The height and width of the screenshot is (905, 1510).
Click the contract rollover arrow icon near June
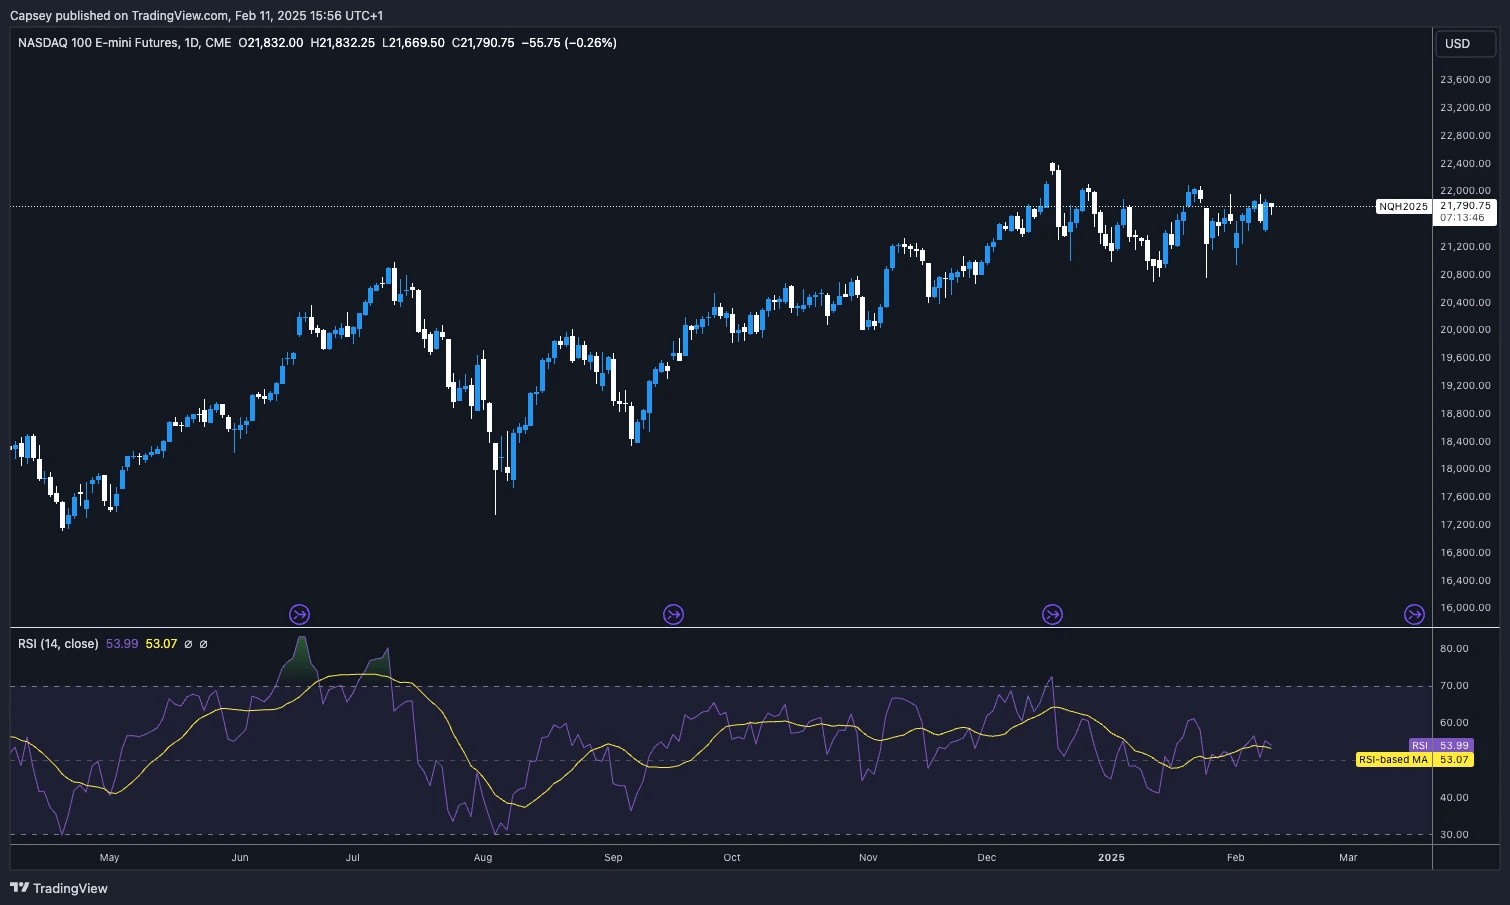pos(299,614)
